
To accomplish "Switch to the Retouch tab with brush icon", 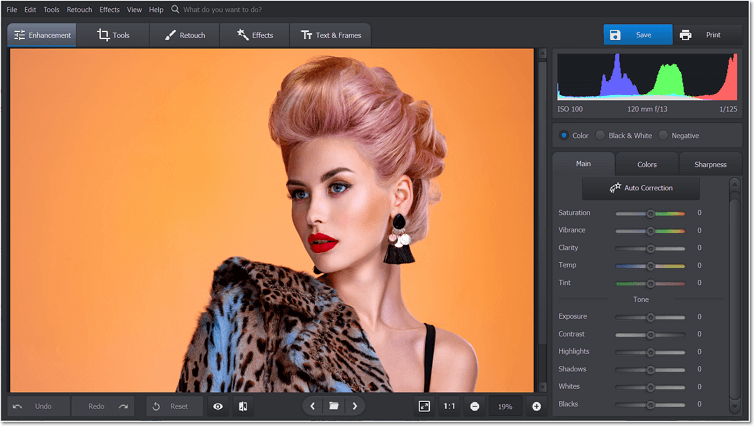I will [x=185, y=35].
